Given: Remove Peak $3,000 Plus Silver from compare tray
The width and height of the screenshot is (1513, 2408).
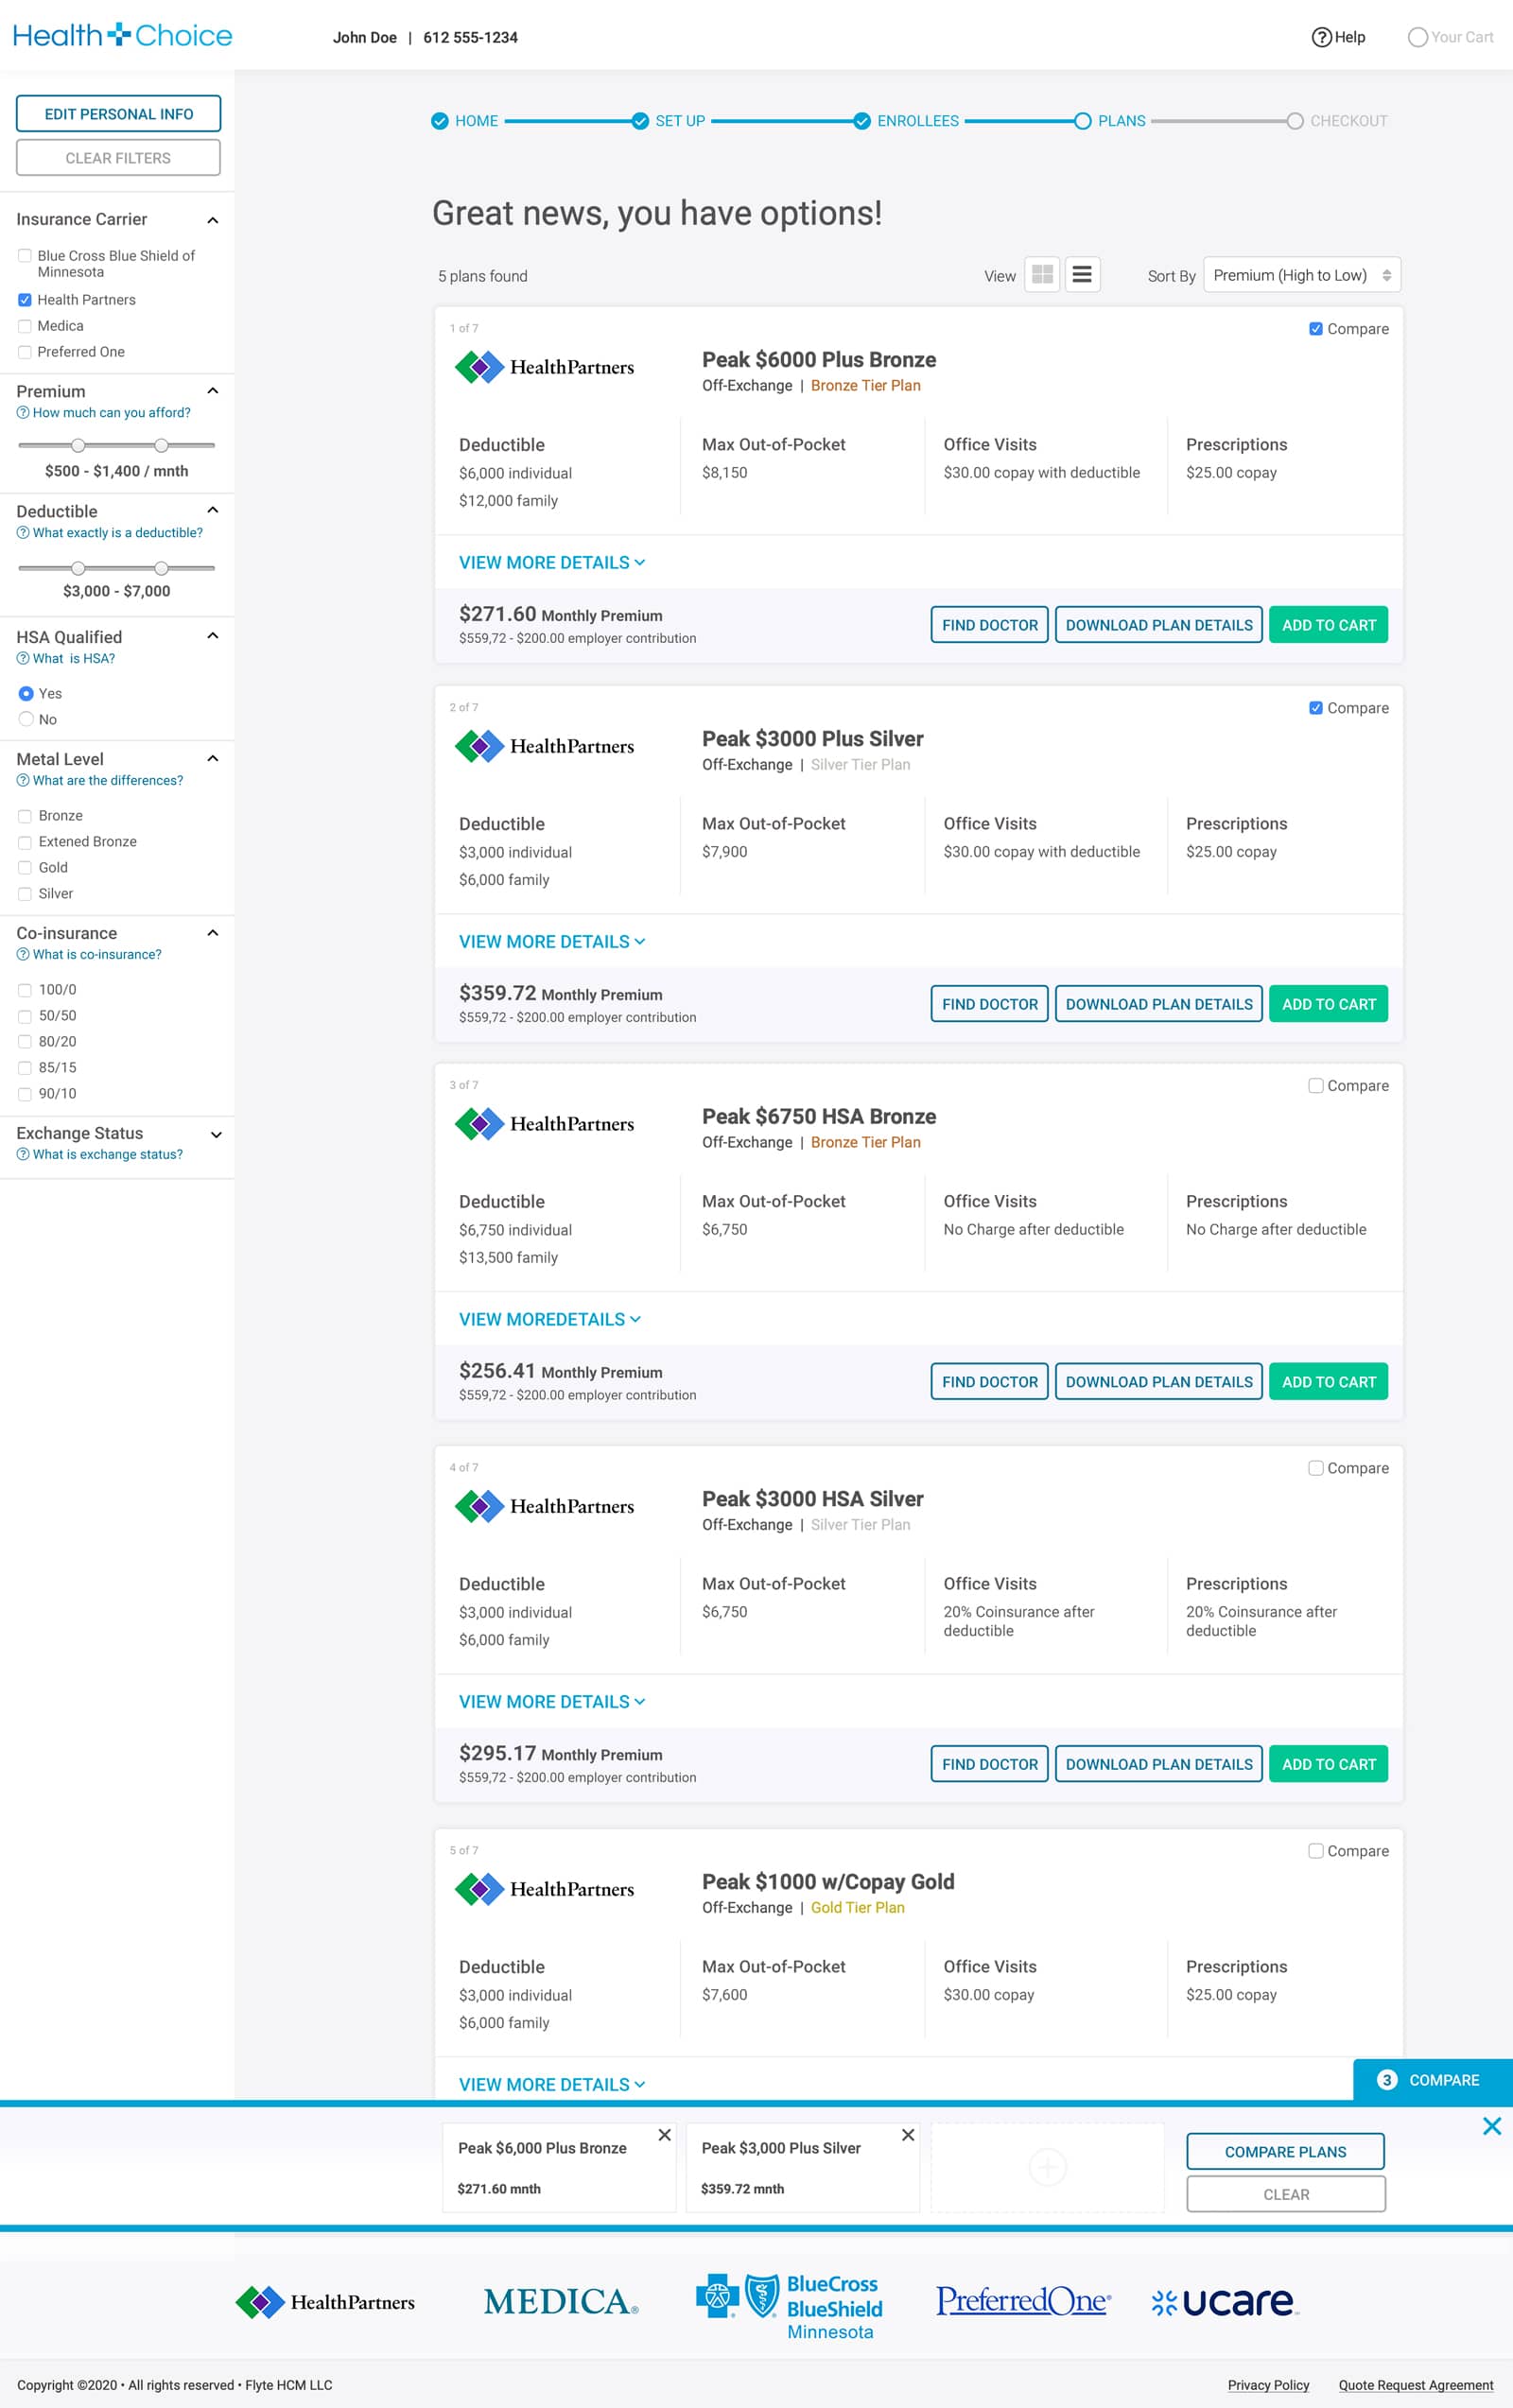Looking at the screenshot, I should pos(908,2135).
